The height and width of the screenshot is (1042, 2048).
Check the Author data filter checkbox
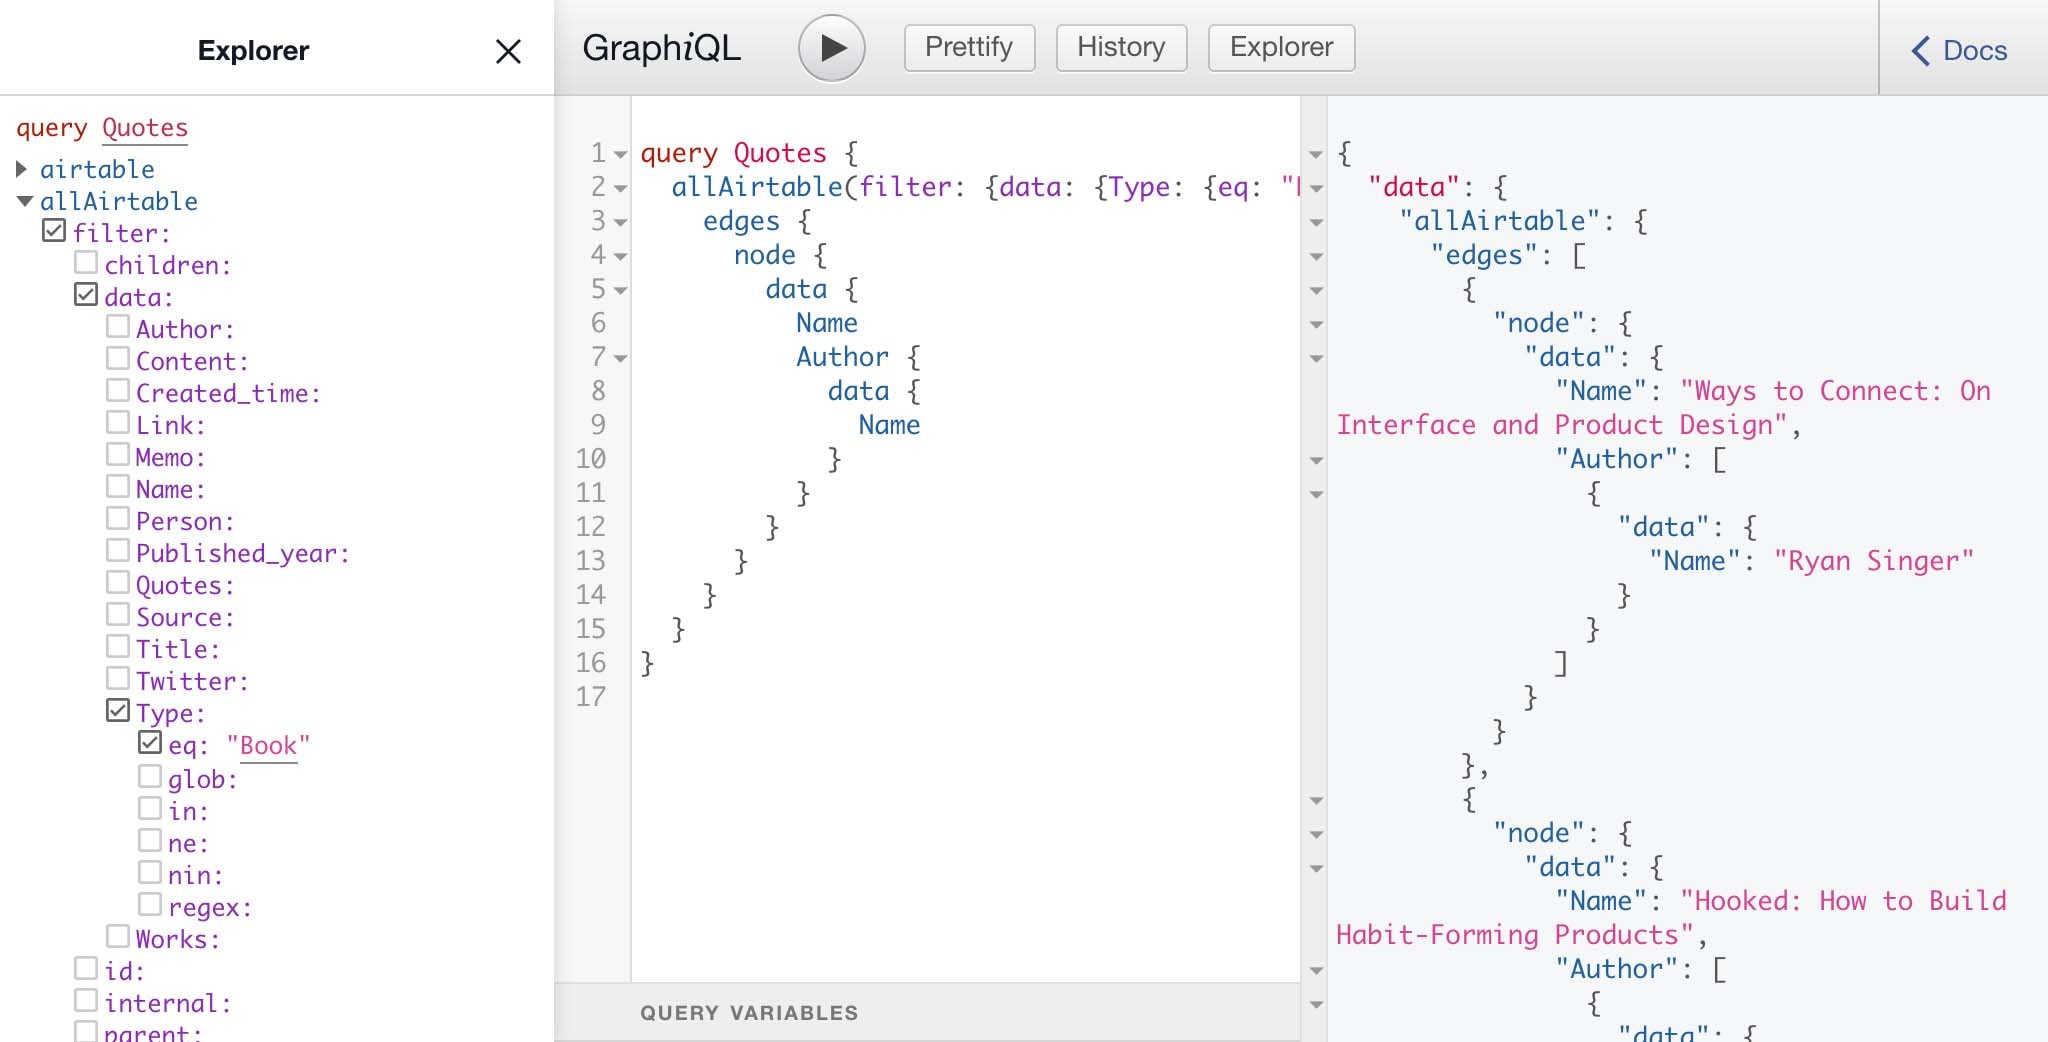coord(119,325)
